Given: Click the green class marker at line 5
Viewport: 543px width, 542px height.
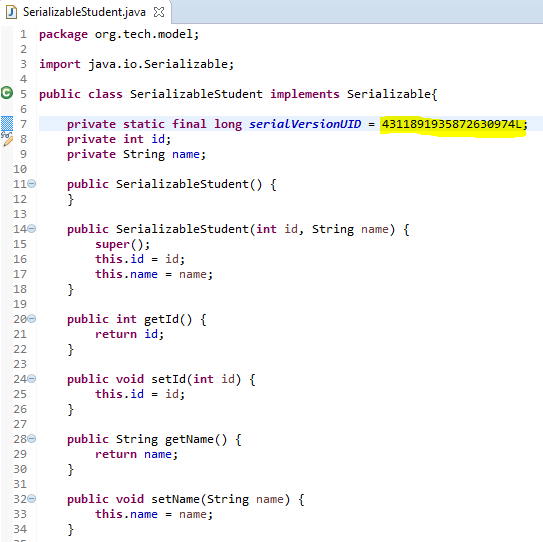Looking at the screenshot, I should pyautogui.click(x=7, y=93).
